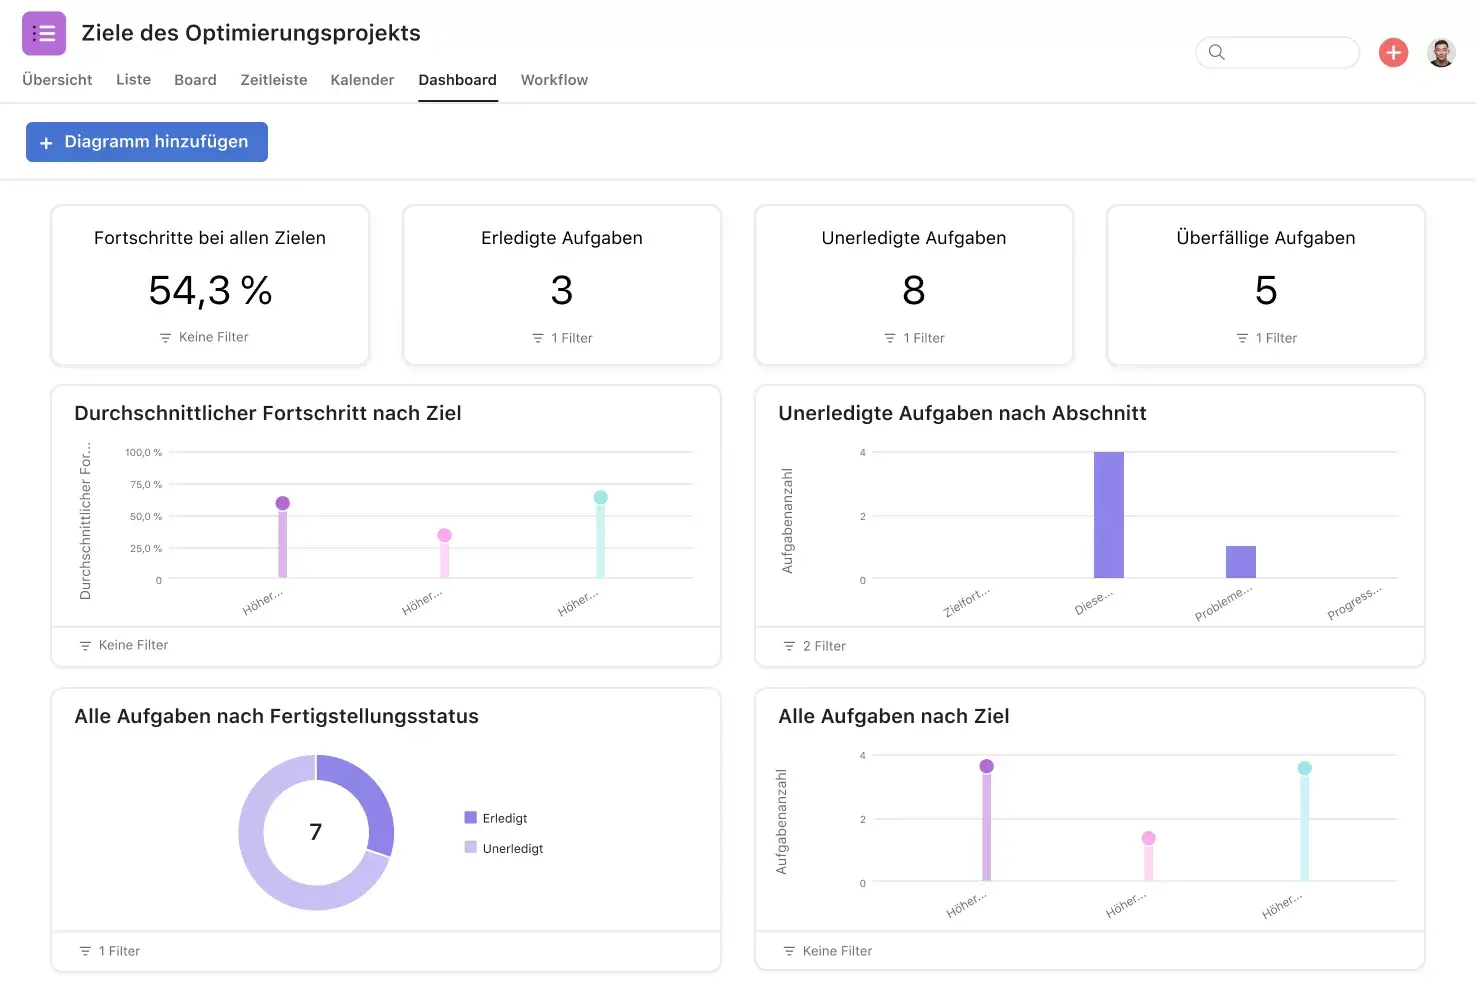Click the Alle Aufgaben nach Fertigstellungsstatus title

(x=277, y=717)
